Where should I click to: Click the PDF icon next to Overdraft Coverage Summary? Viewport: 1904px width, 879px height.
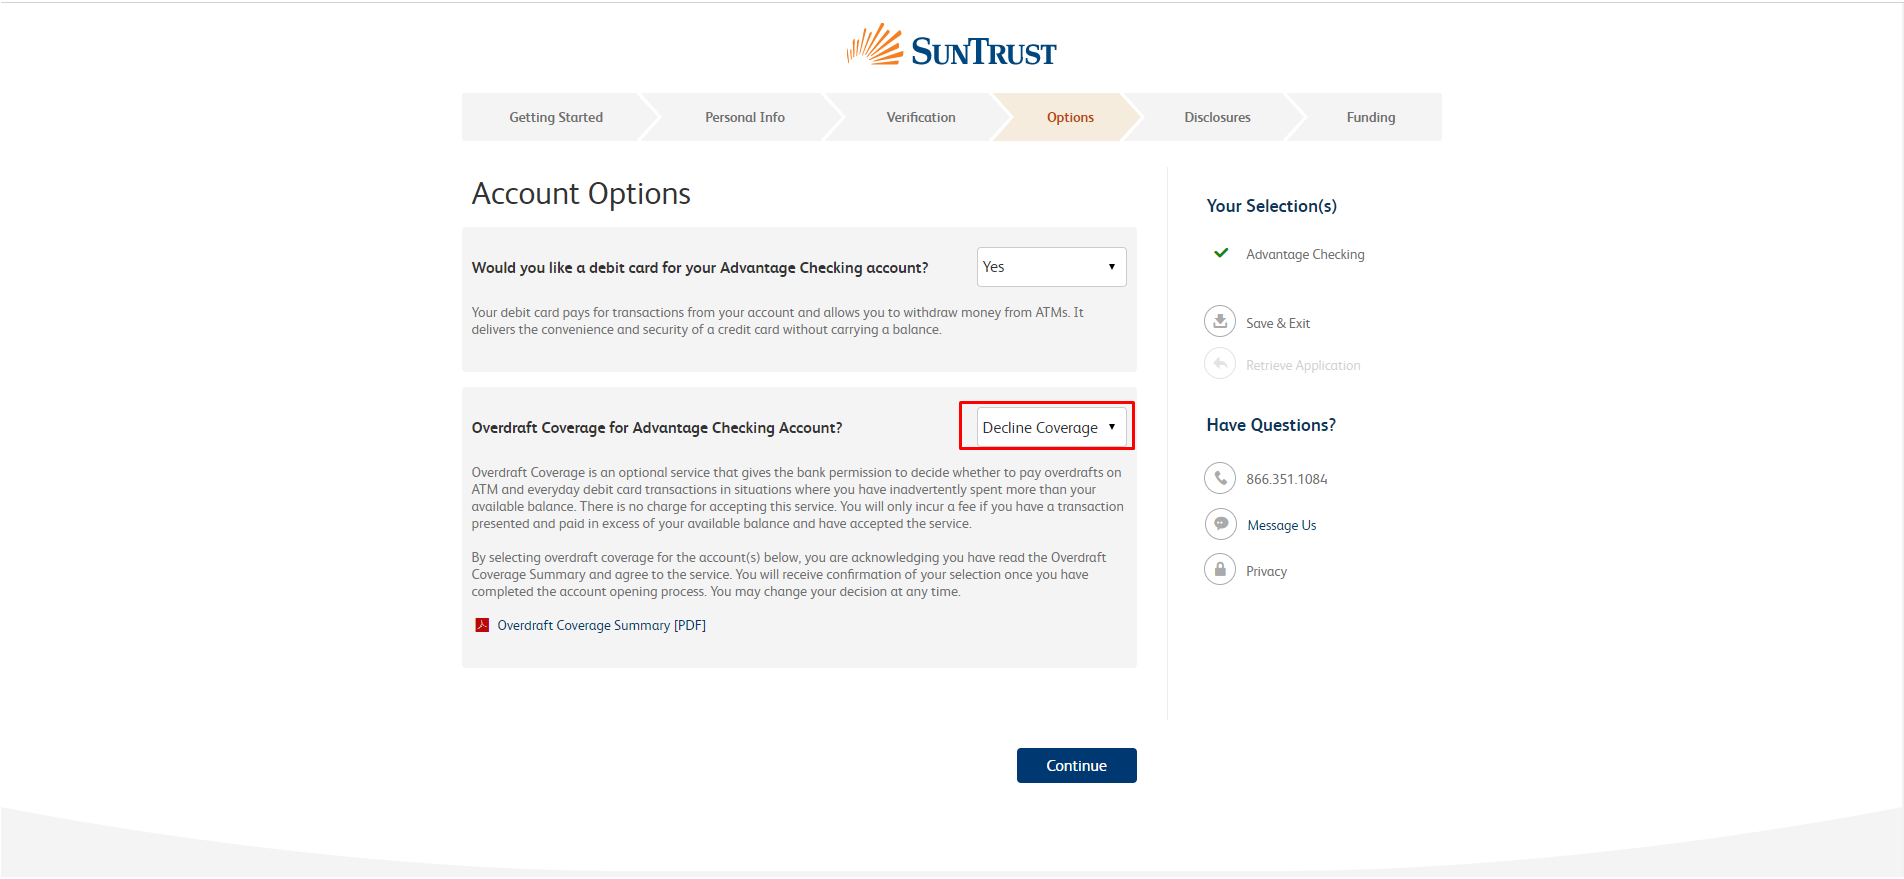[x=482, y=625]
